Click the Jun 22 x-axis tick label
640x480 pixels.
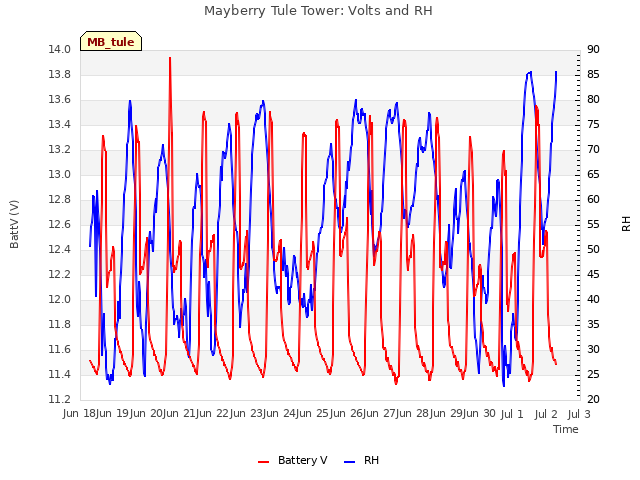tap(214, 413)
